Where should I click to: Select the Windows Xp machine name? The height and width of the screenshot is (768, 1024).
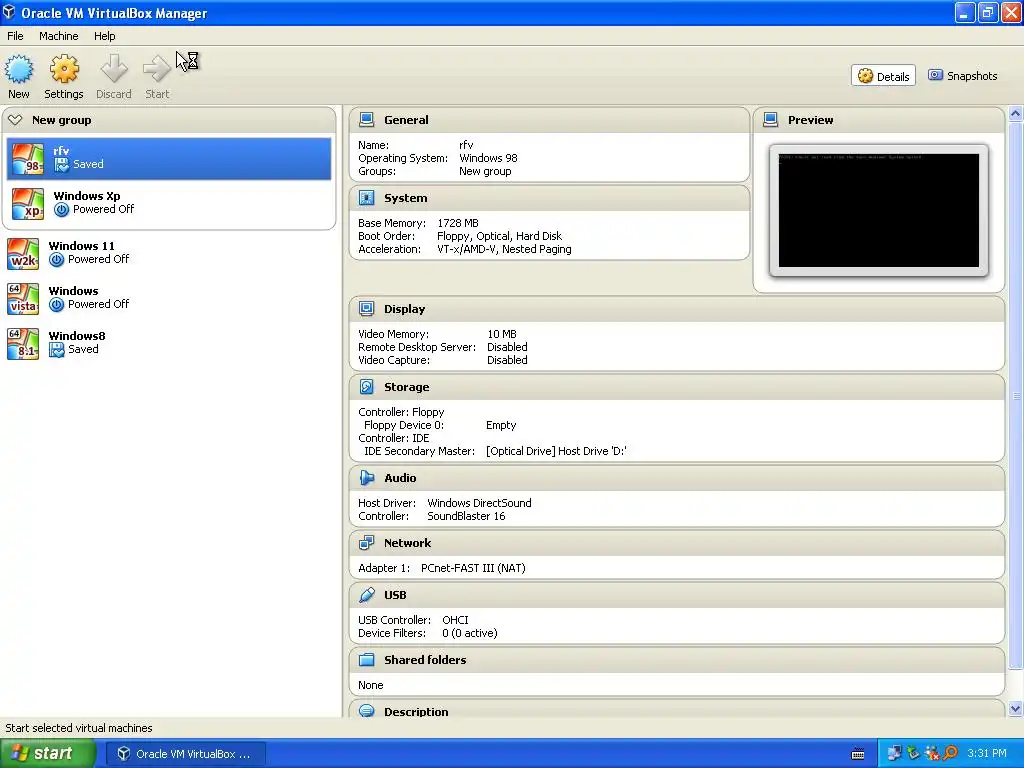(x=87, y=196)
